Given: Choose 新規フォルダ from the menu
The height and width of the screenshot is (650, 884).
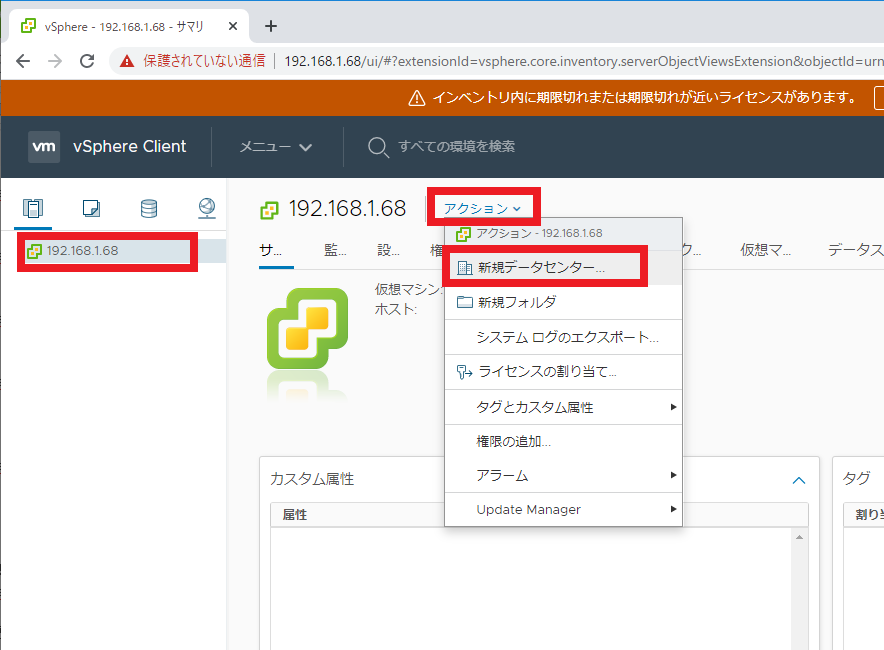Looking at the screenshot, I should point(563,302).
